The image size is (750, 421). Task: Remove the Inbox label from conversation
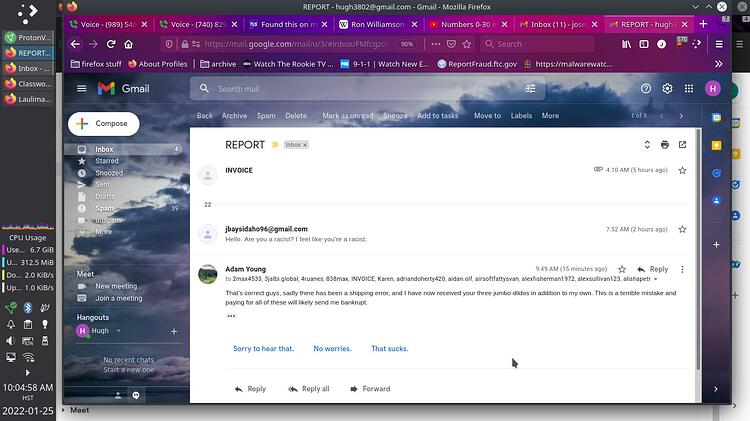coord(305,145)
